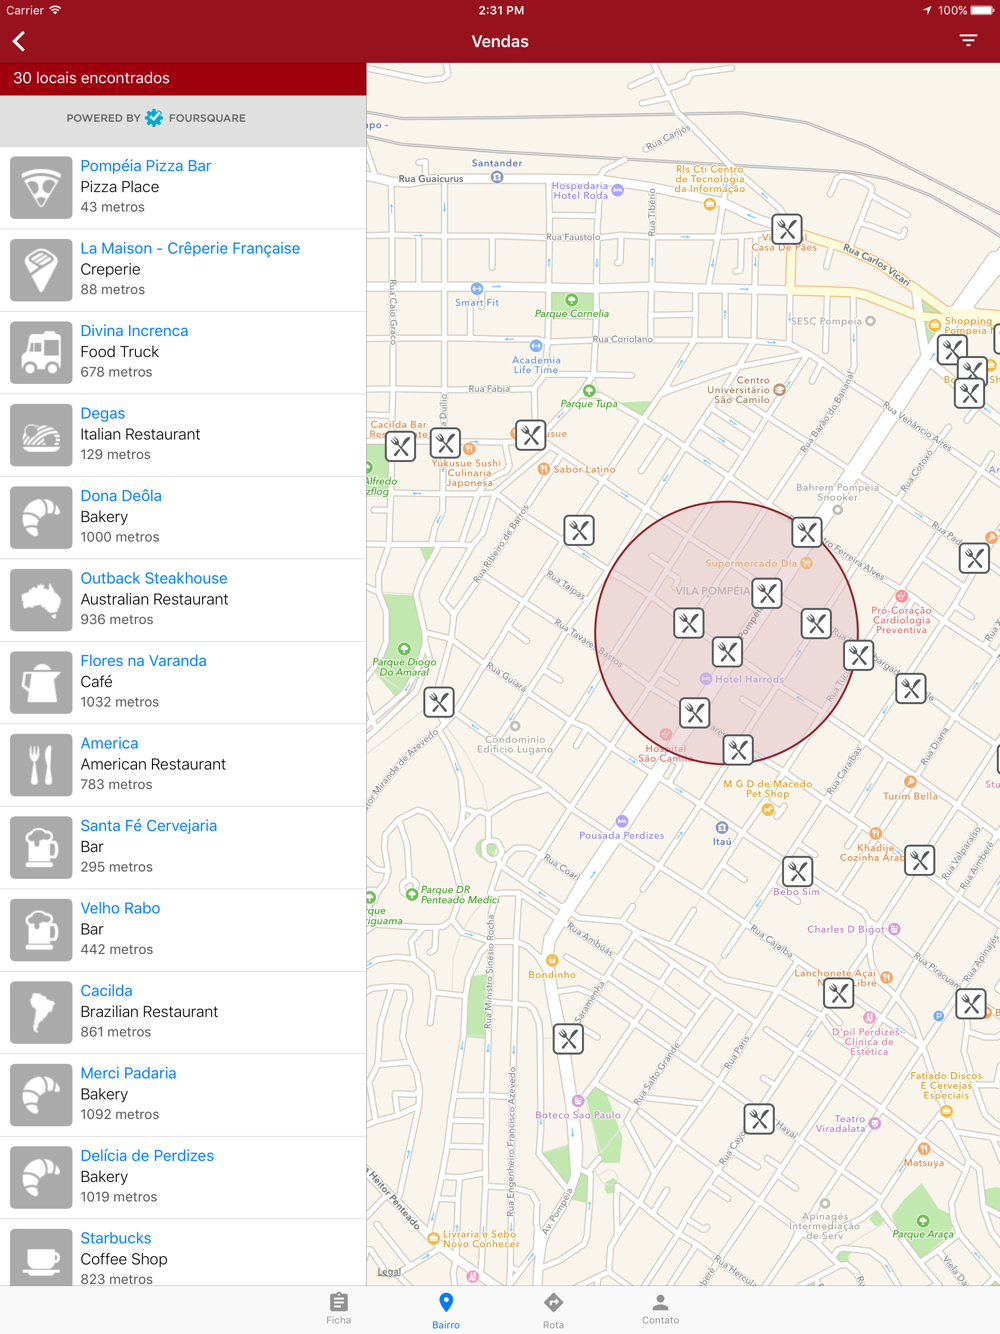Tap the '30 locais encontrados' header
The image size is (1000, 1334).
pyautogui.click(x=183, y=79)
